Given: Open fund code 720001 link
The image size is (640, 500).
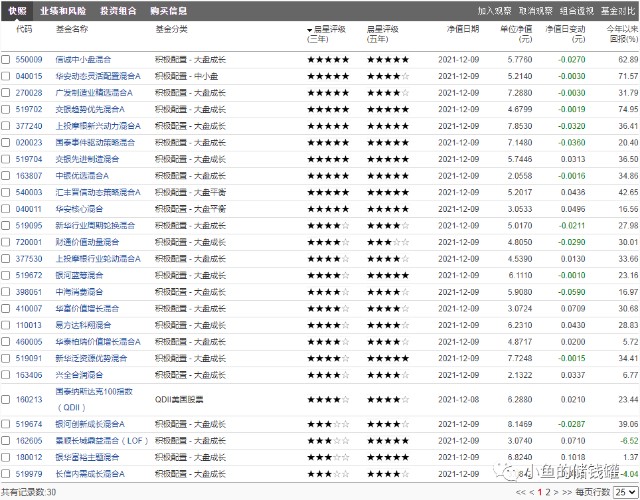Looking at the screenshot, I should pos(29,242).
